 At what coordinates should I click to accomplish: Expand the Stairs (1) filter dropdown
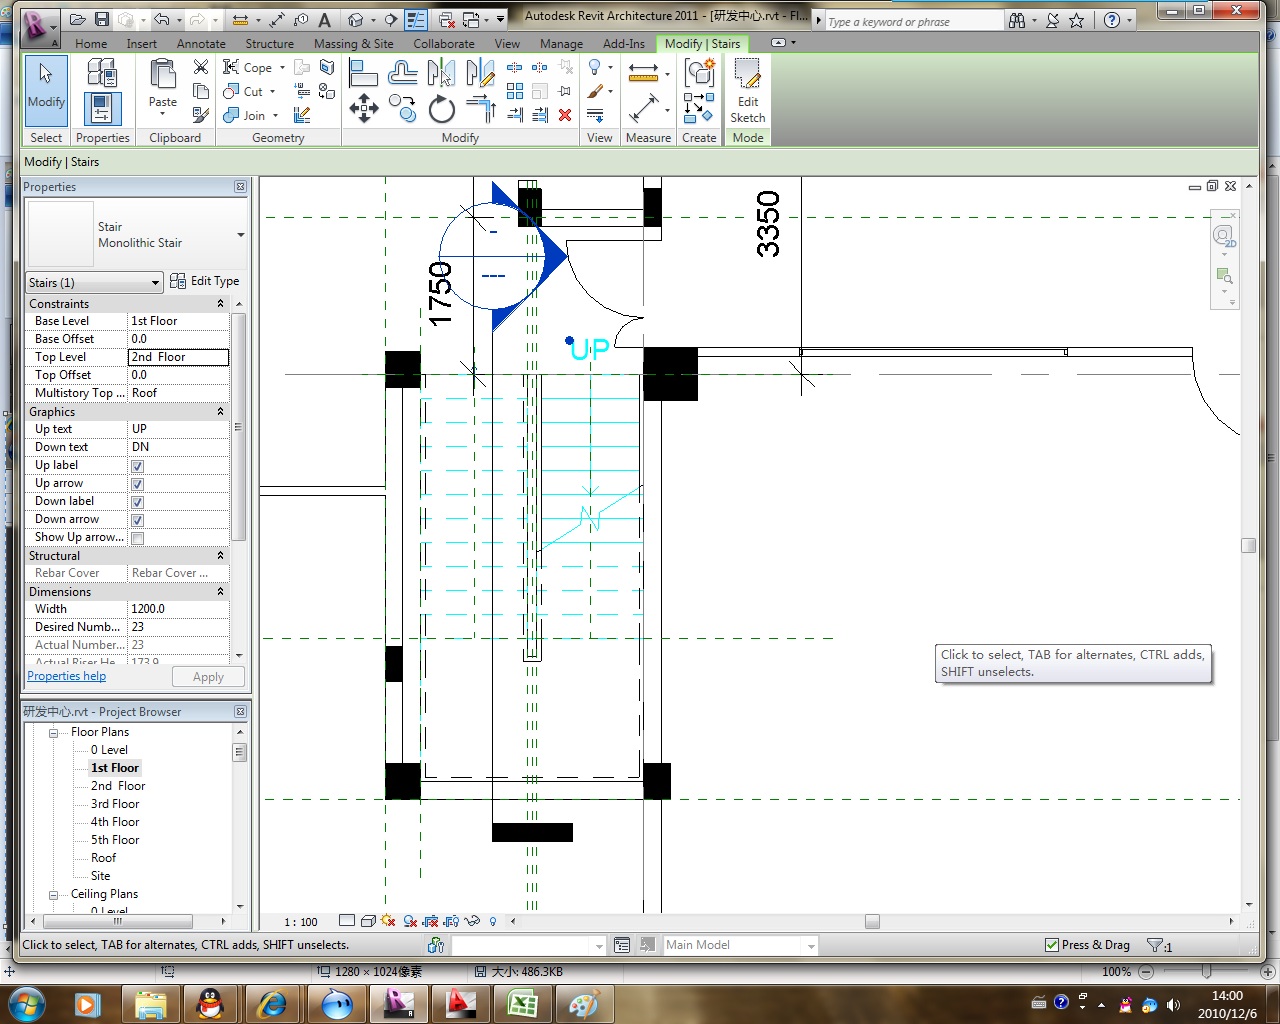click(155, 283)
